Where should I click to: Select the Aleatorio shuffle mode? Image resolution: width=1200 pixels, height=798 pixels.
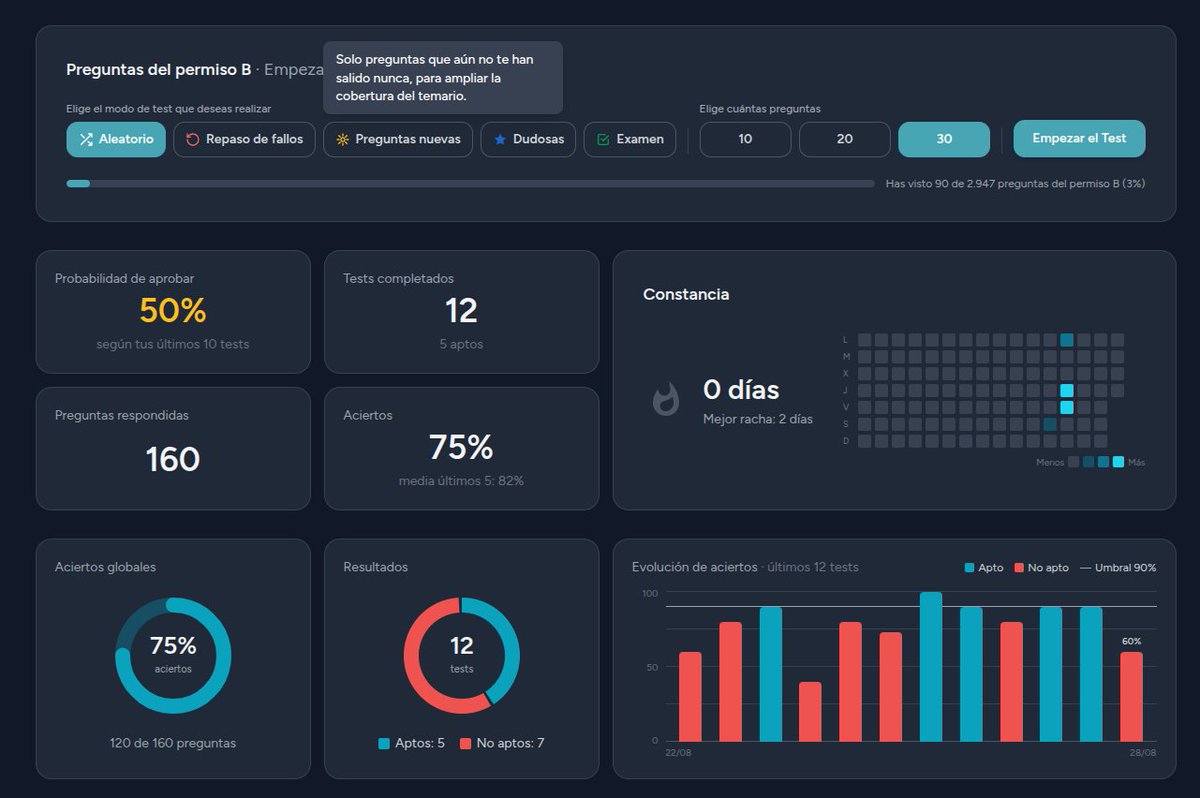point(116,139)
